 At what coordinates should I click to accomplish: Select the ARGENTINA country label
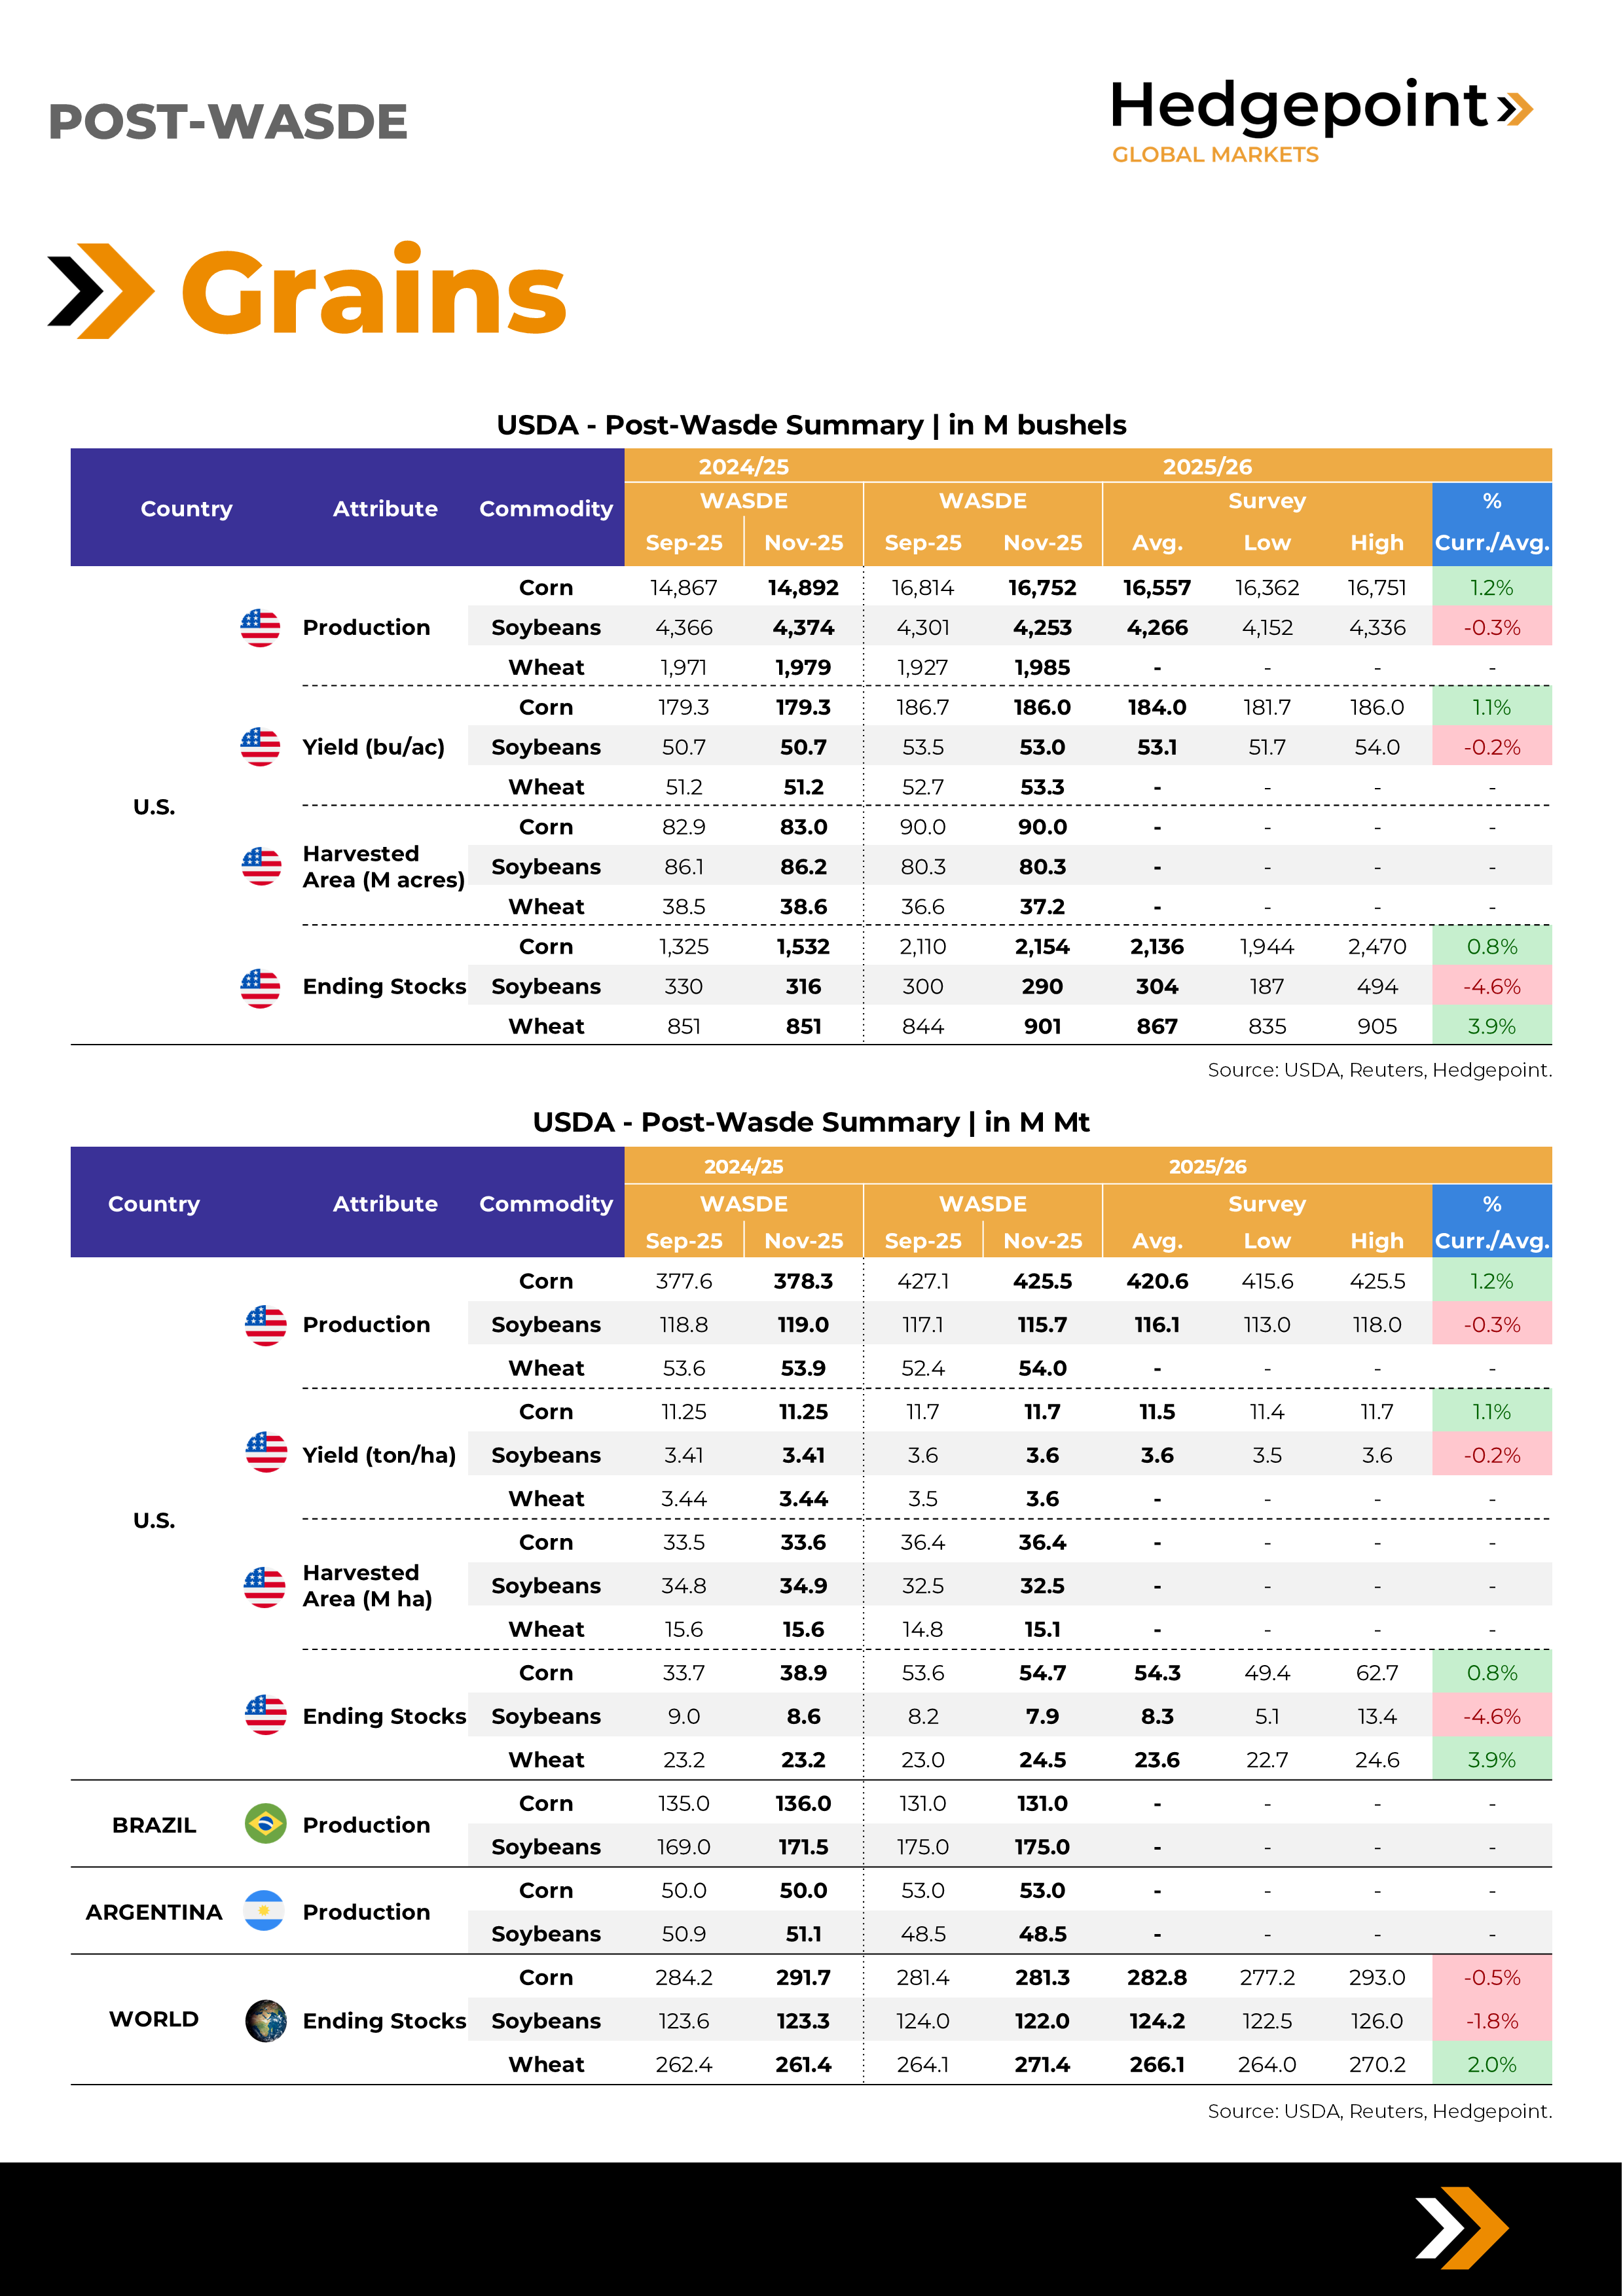tap(154, 1912)
